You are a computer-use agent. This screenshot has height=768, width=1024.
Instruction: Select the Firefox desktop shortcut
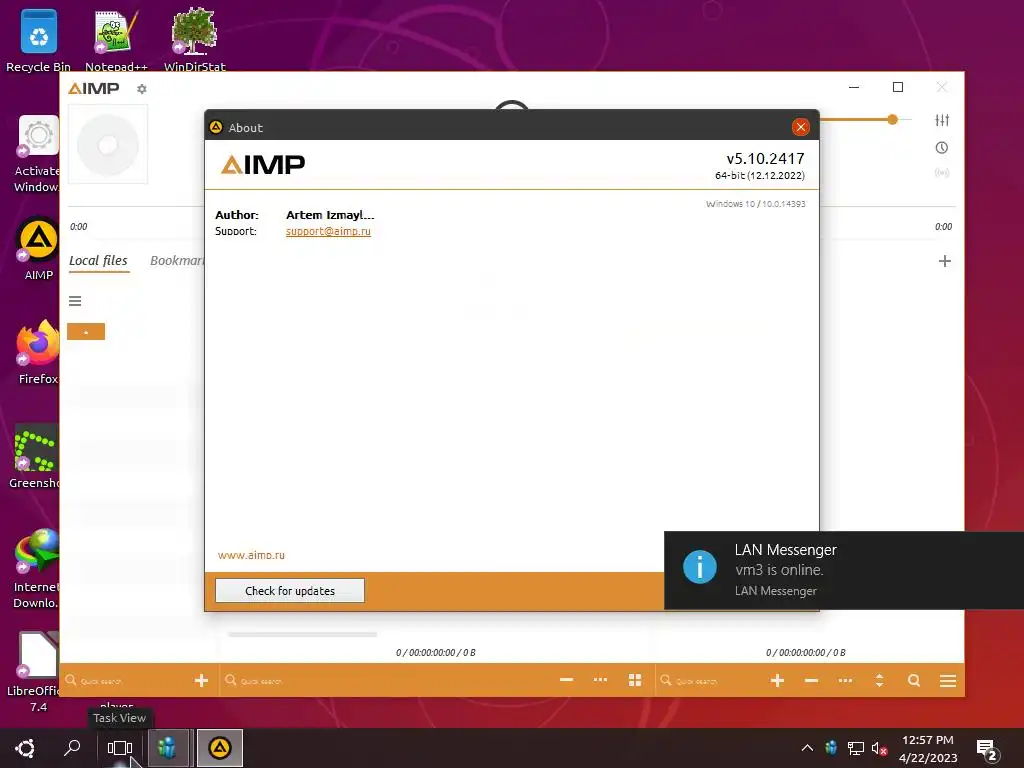tap(38, 353)
